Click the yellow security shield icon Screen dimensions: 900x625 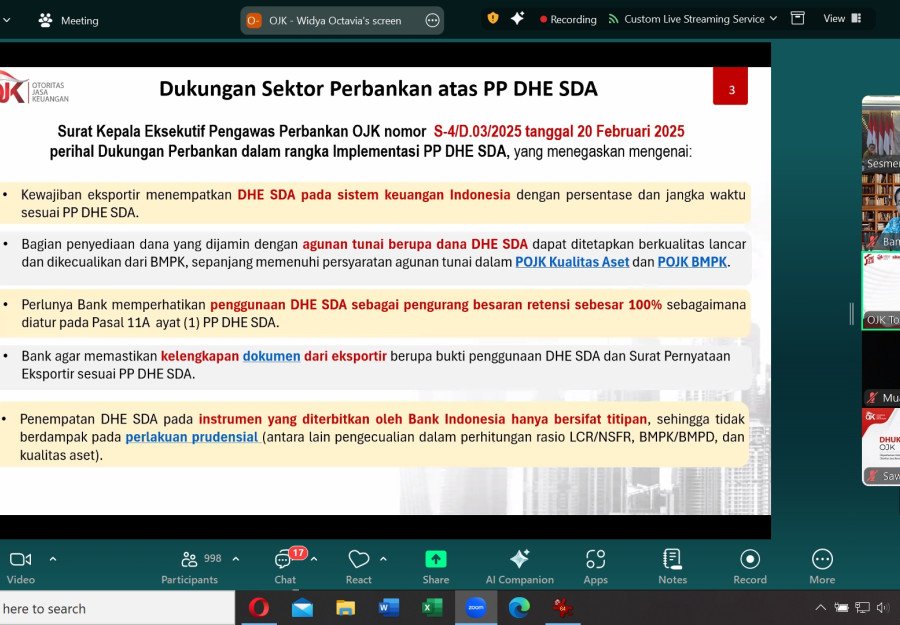pos(492,18)
